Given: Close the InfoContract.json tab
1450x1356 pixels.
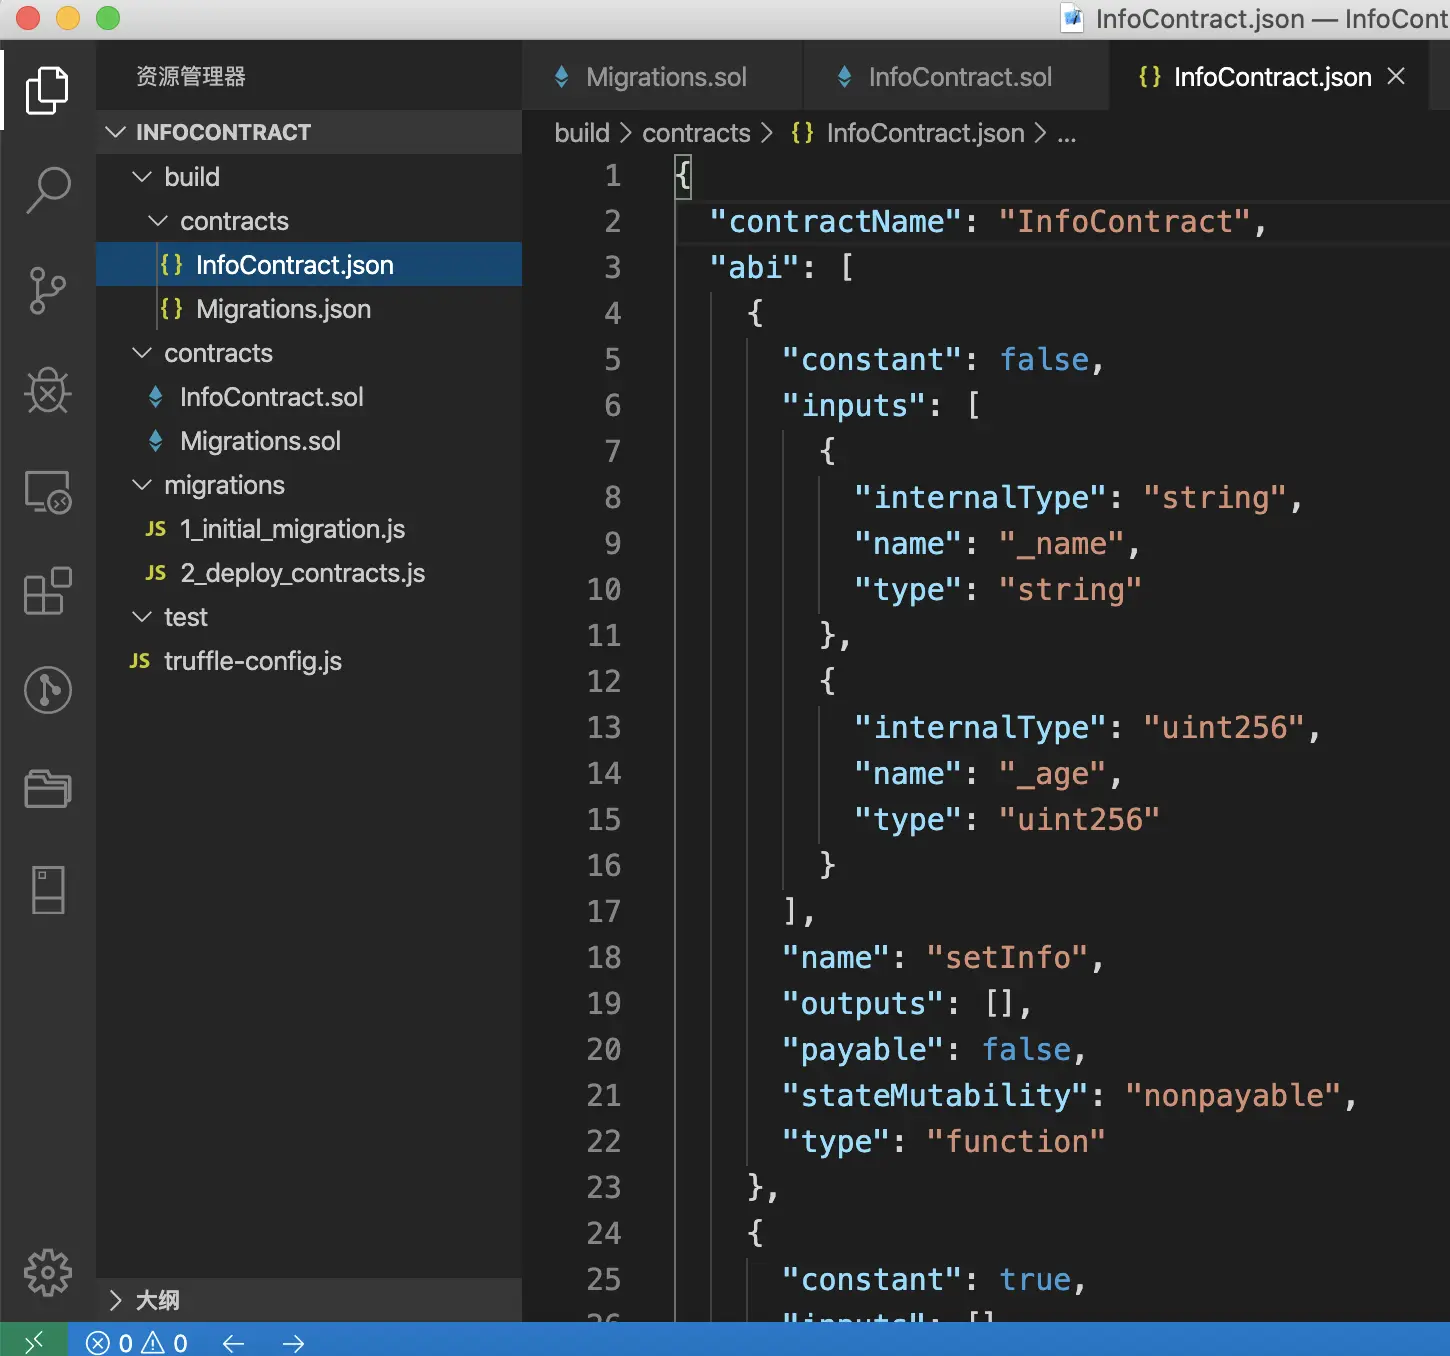Looking at the screenshot, I should point(1396,76).
